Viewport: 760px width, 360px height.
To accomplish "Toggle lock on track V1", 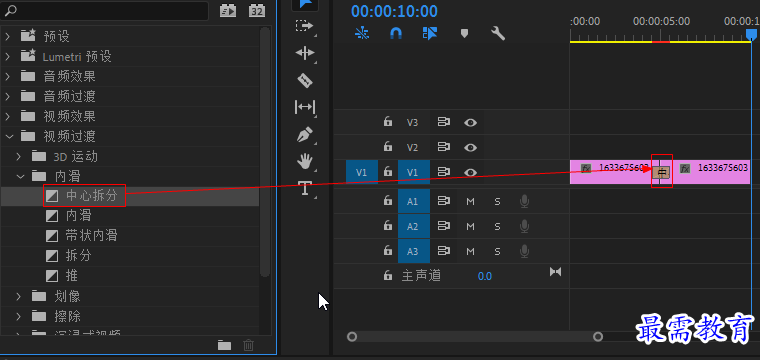I will click(388, 172).
